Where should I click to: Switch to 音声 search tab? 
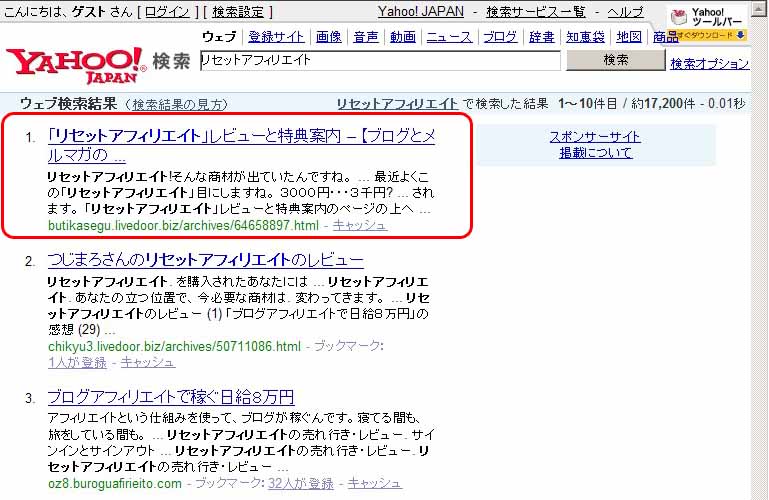[x=366, y=37]
